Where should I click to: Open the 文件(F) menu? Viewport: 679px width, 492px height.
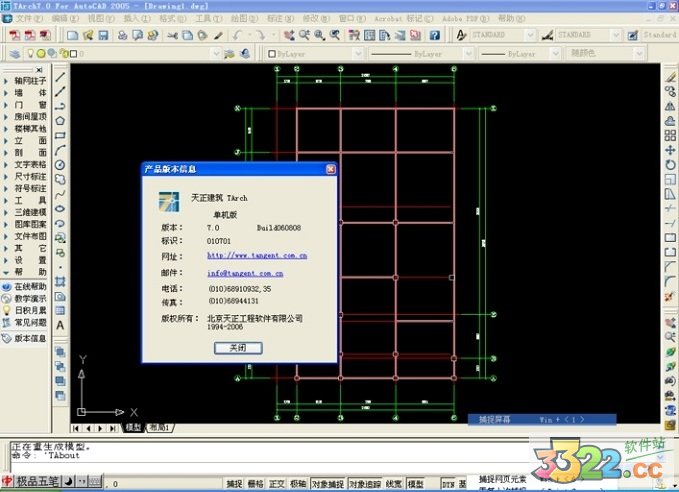coord(28,19)
